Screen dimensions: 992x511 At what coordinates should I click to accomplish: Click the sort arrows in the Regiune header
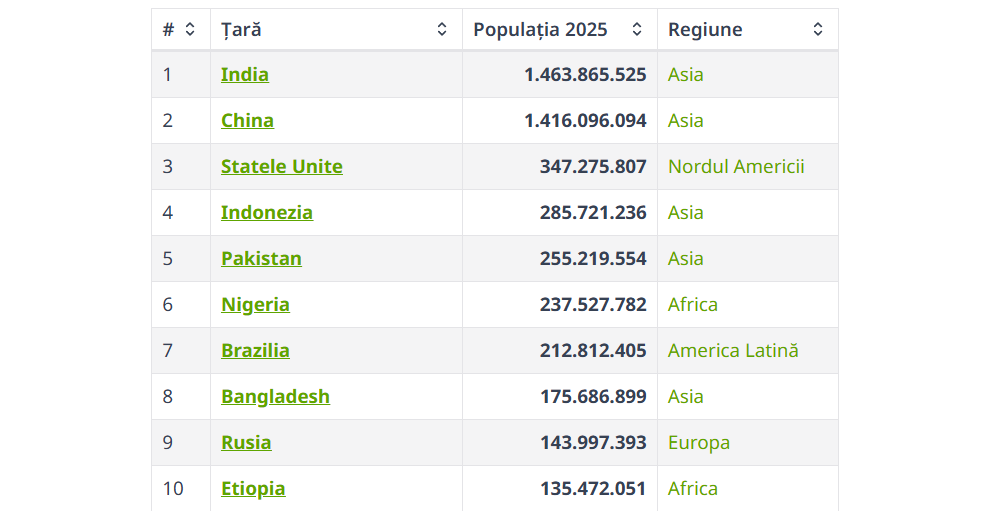click(x=818, y=30)
